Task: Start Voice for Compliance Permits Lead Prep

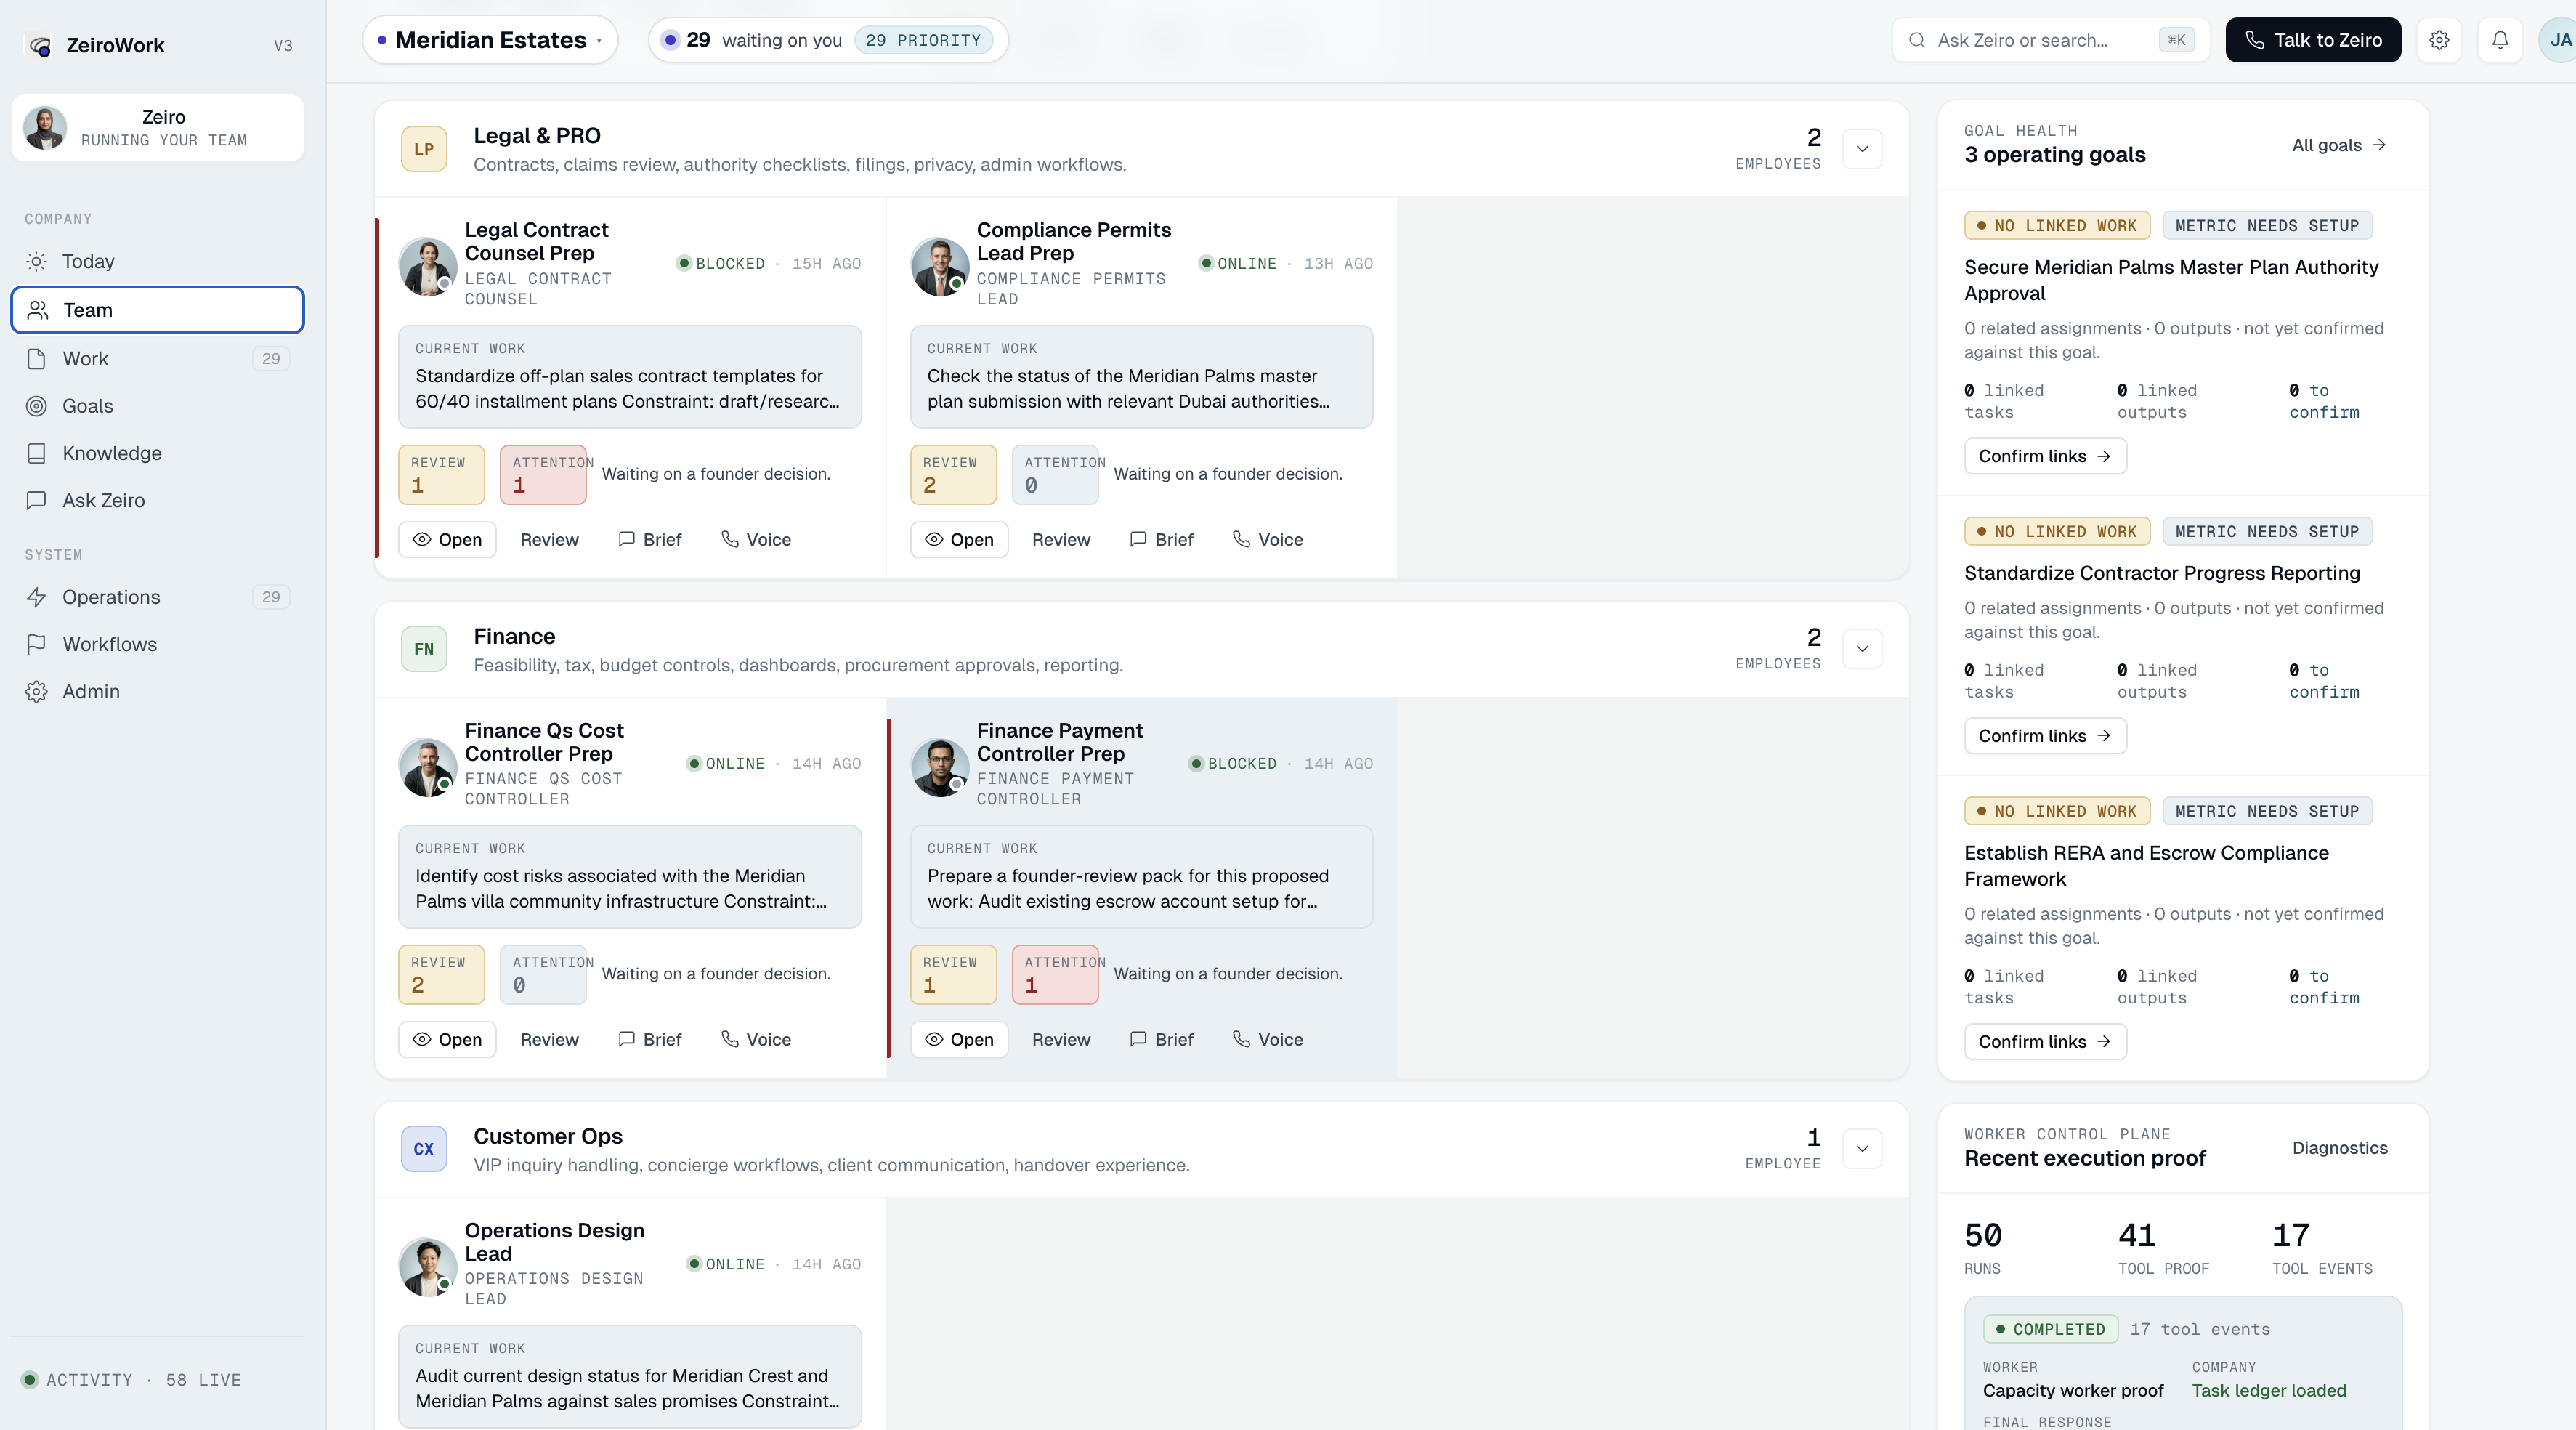Action: pyautogui.click(x=1268, y=539)
